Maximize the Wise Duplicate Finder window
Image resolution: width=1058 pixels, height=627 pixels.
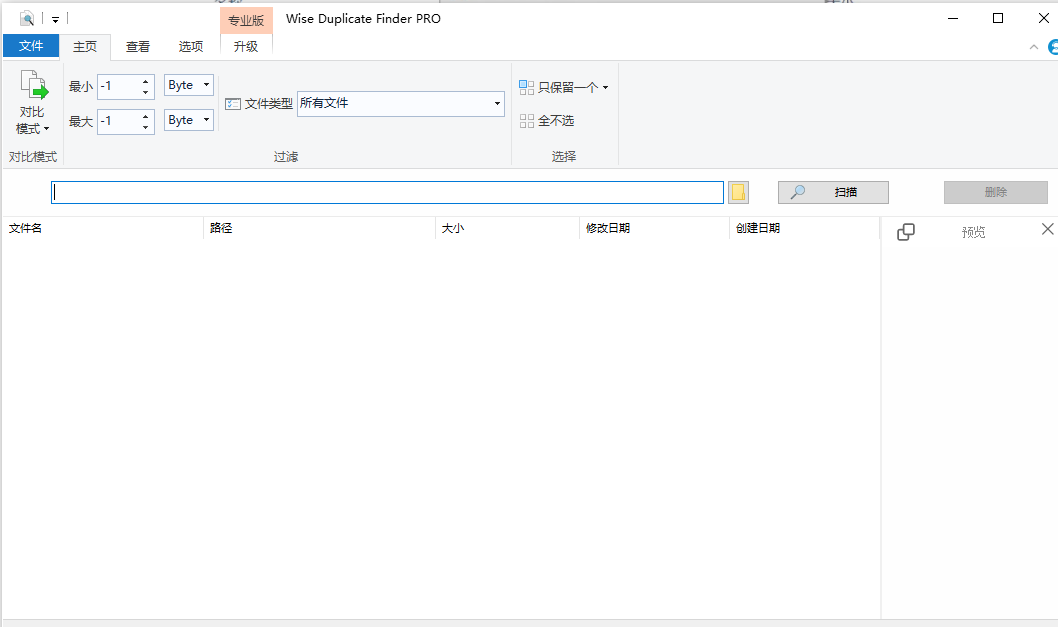(x=998, y=19)
